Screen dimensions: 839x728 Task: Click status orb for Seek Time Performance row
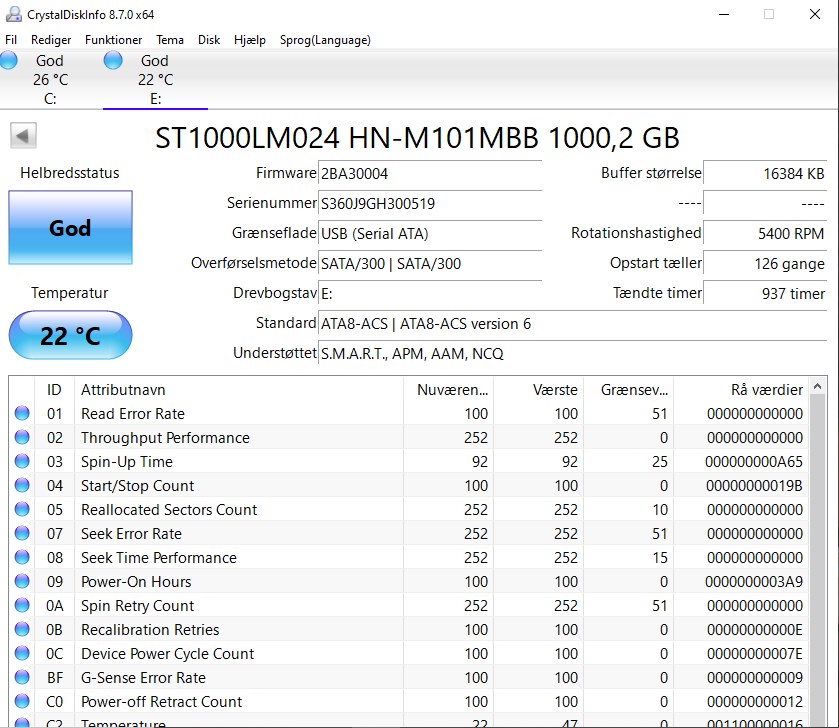point(22,557)
